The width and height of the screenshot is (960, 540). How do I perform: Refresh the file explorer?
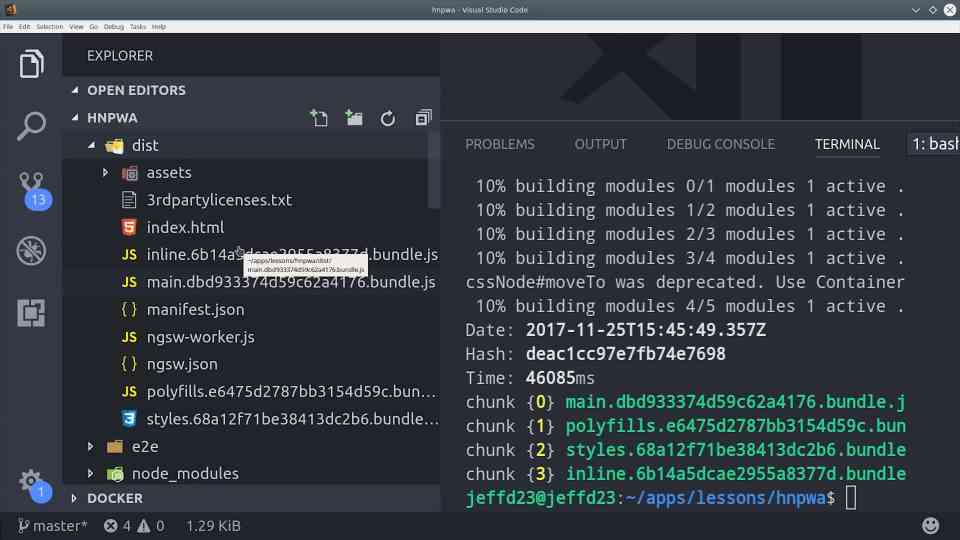388,118
